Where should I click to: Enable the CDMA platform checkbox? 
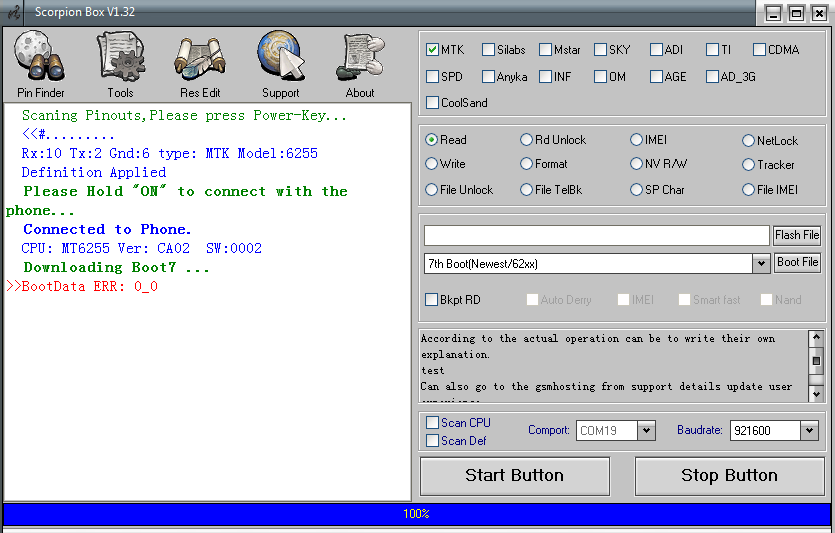point(759,50)
